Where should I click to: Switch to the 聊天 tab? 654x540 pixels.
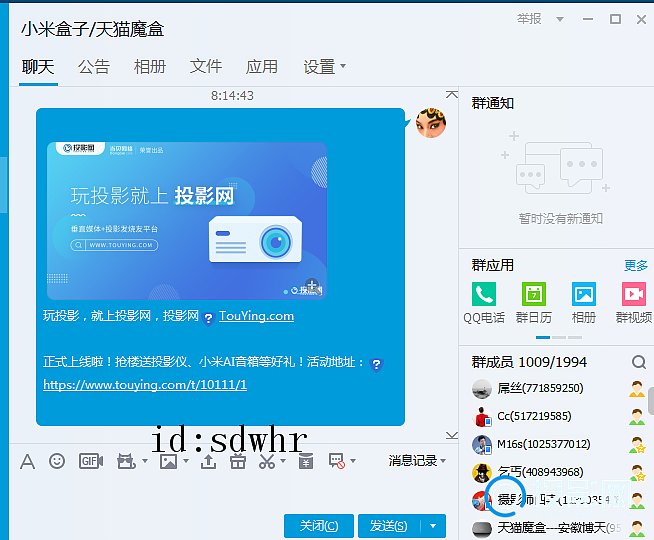tap(38, 66)
